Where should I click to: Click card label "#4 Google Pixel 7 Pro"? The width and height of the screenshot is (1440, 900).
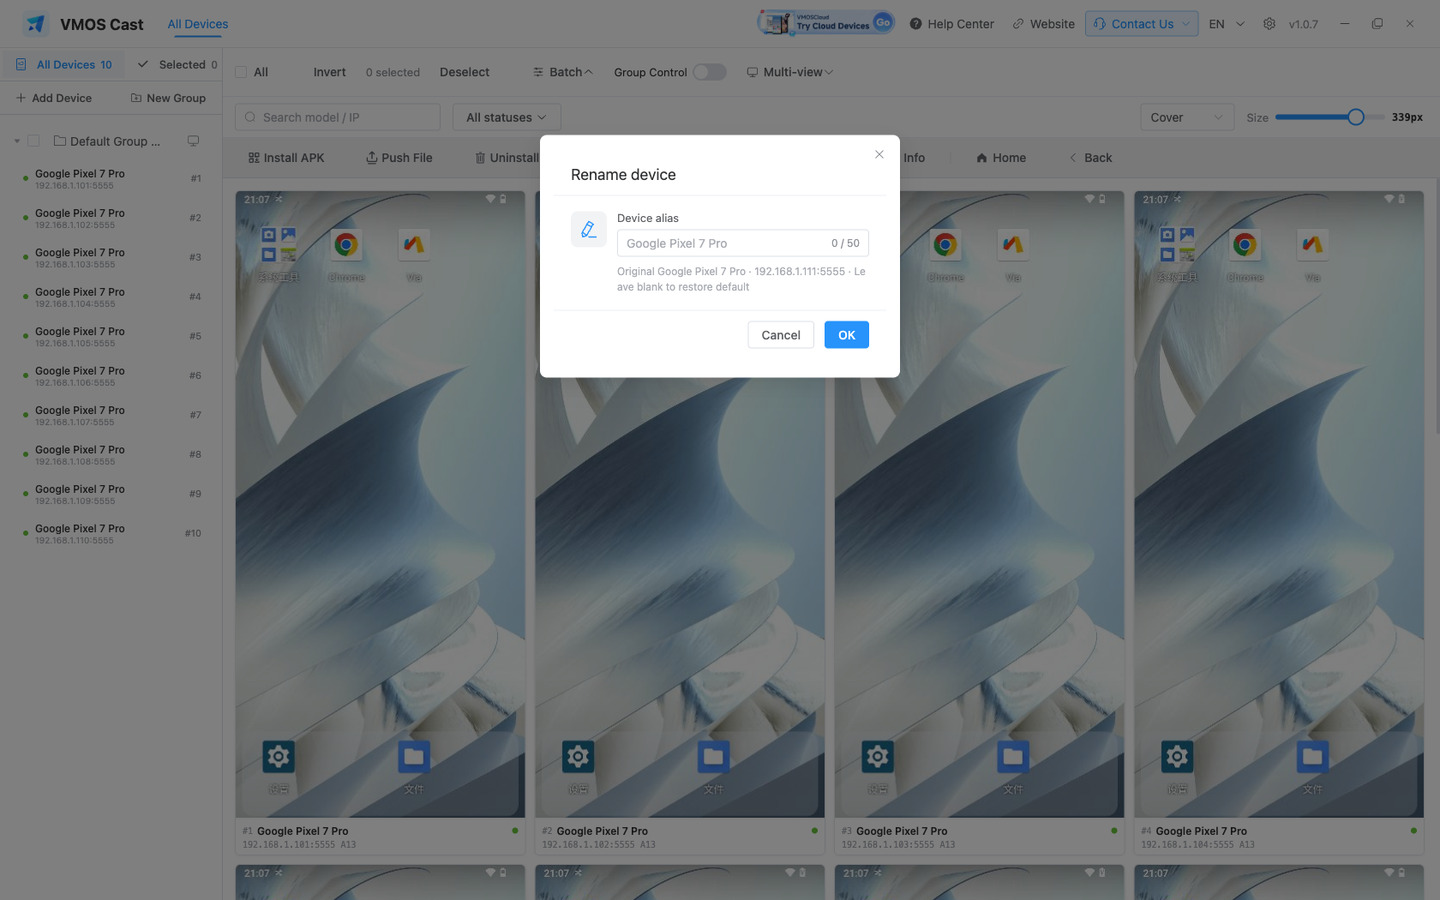click(1194, 831)
